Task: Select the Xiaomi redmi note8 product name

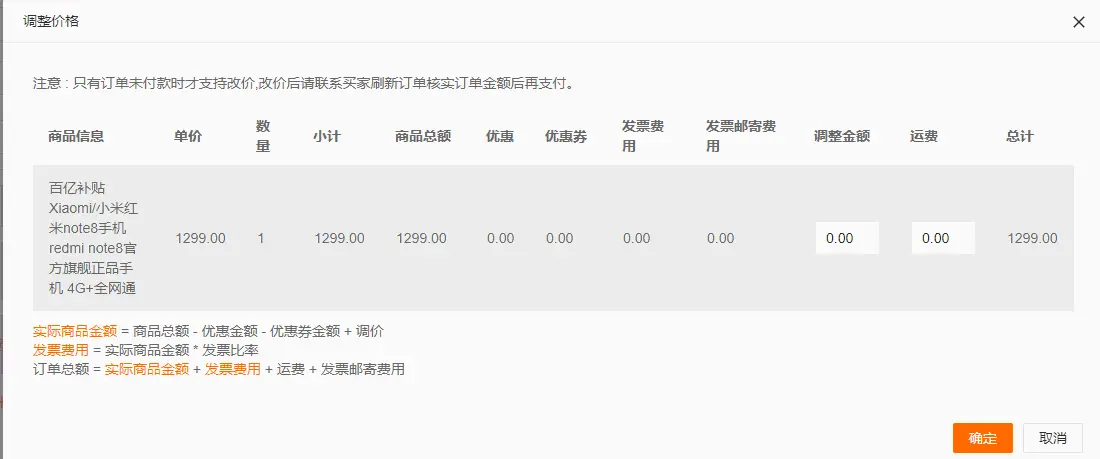Action: (93, 238)
